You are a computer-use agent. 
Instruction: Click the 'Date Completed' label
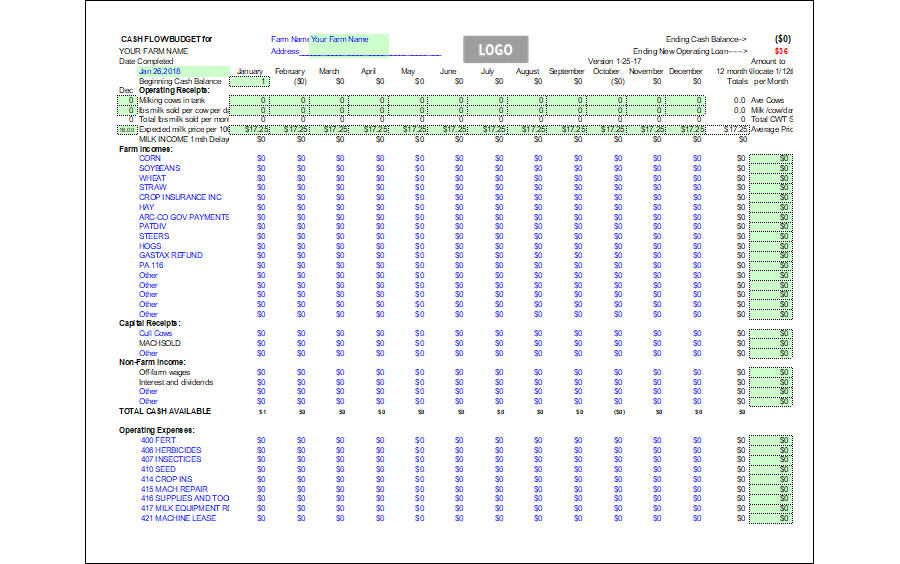tap(146, 61)
